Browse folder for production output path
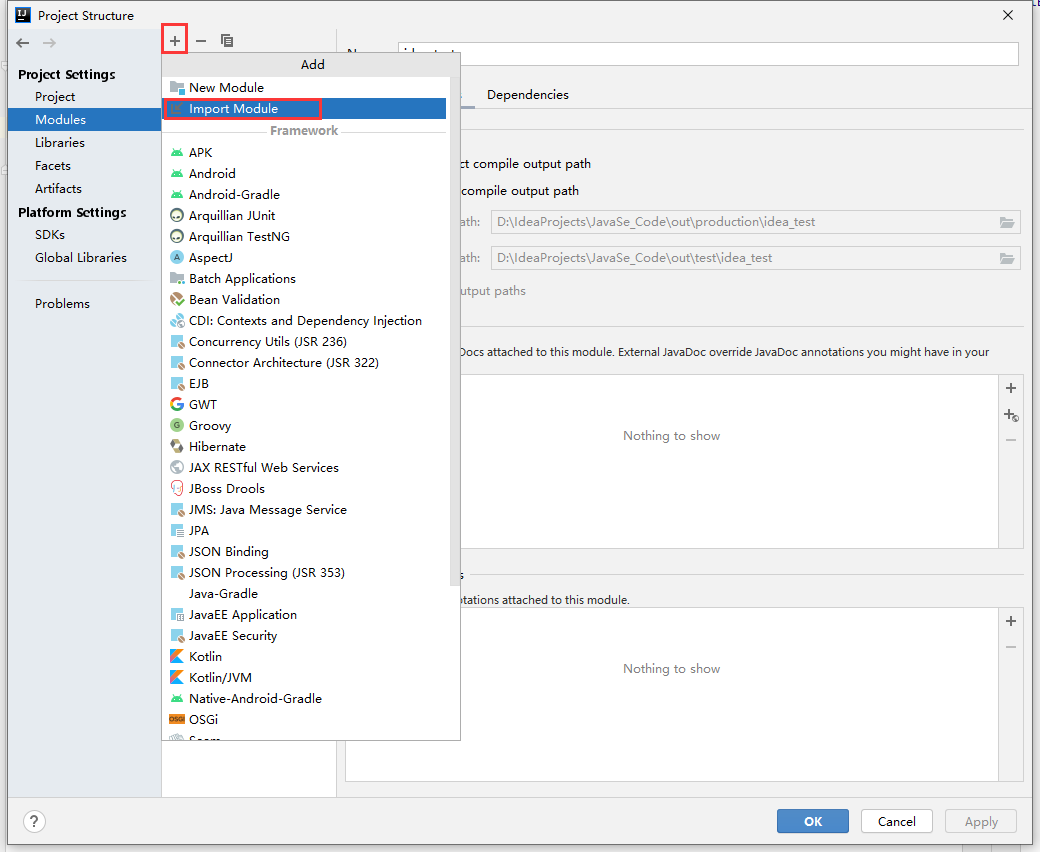Screen dimensions: 1040x852 (1007, 222)
